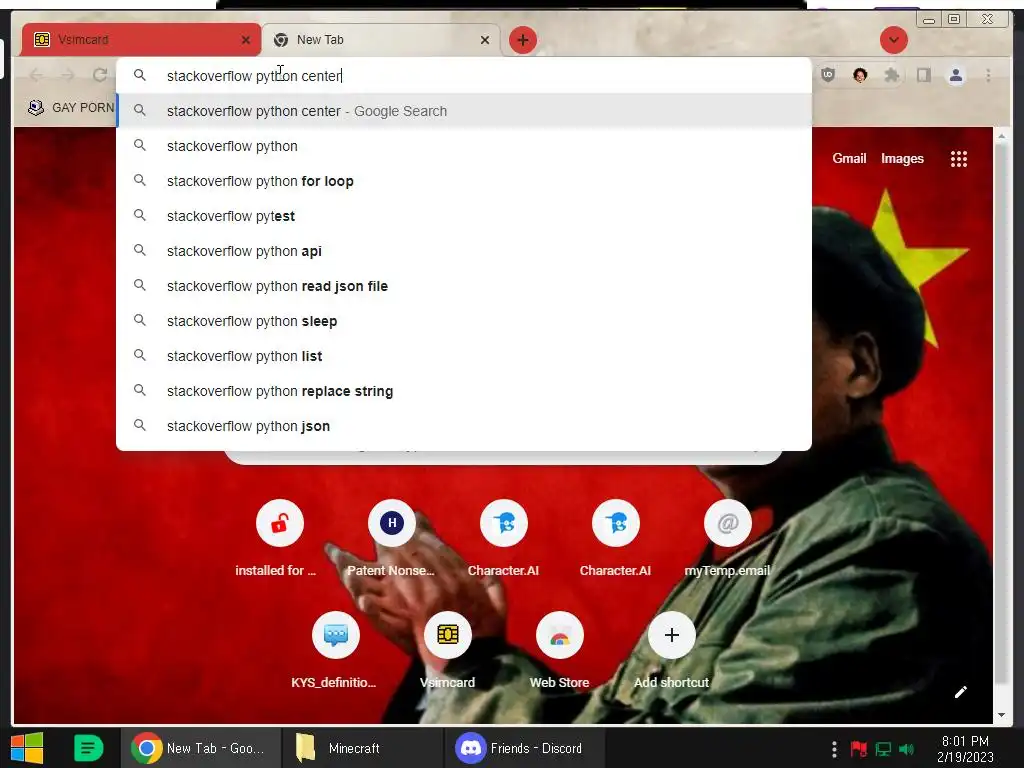Click the back navigation arrow
1024x768 pixels.
[x=37, y=75]
